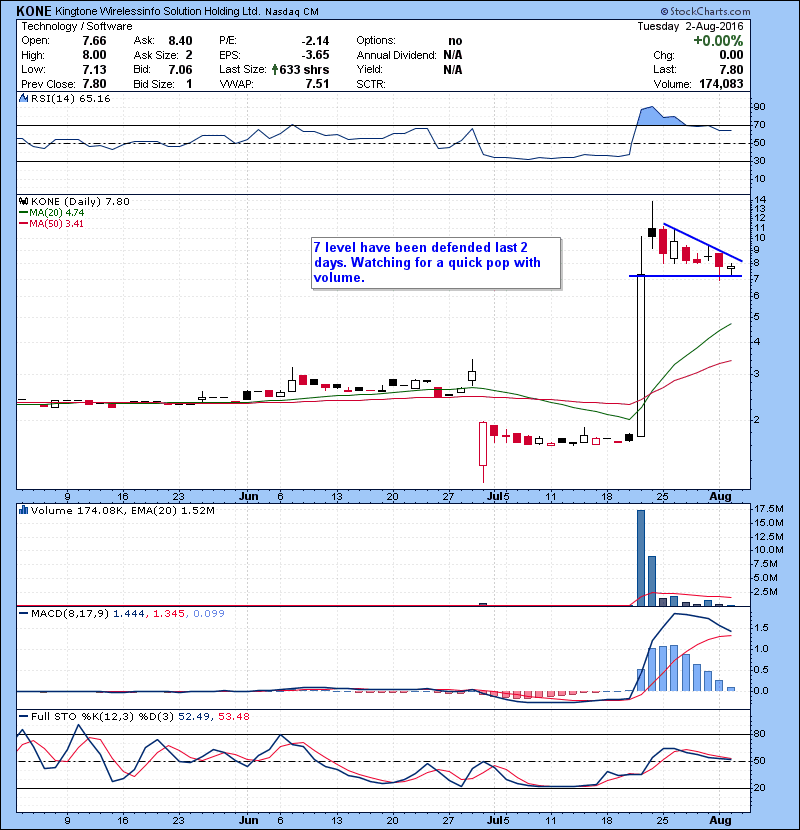Click the KONE (Daily) candlestick icon
The image size is (800, 830).
pyautogui.click(x=23, y=202)
